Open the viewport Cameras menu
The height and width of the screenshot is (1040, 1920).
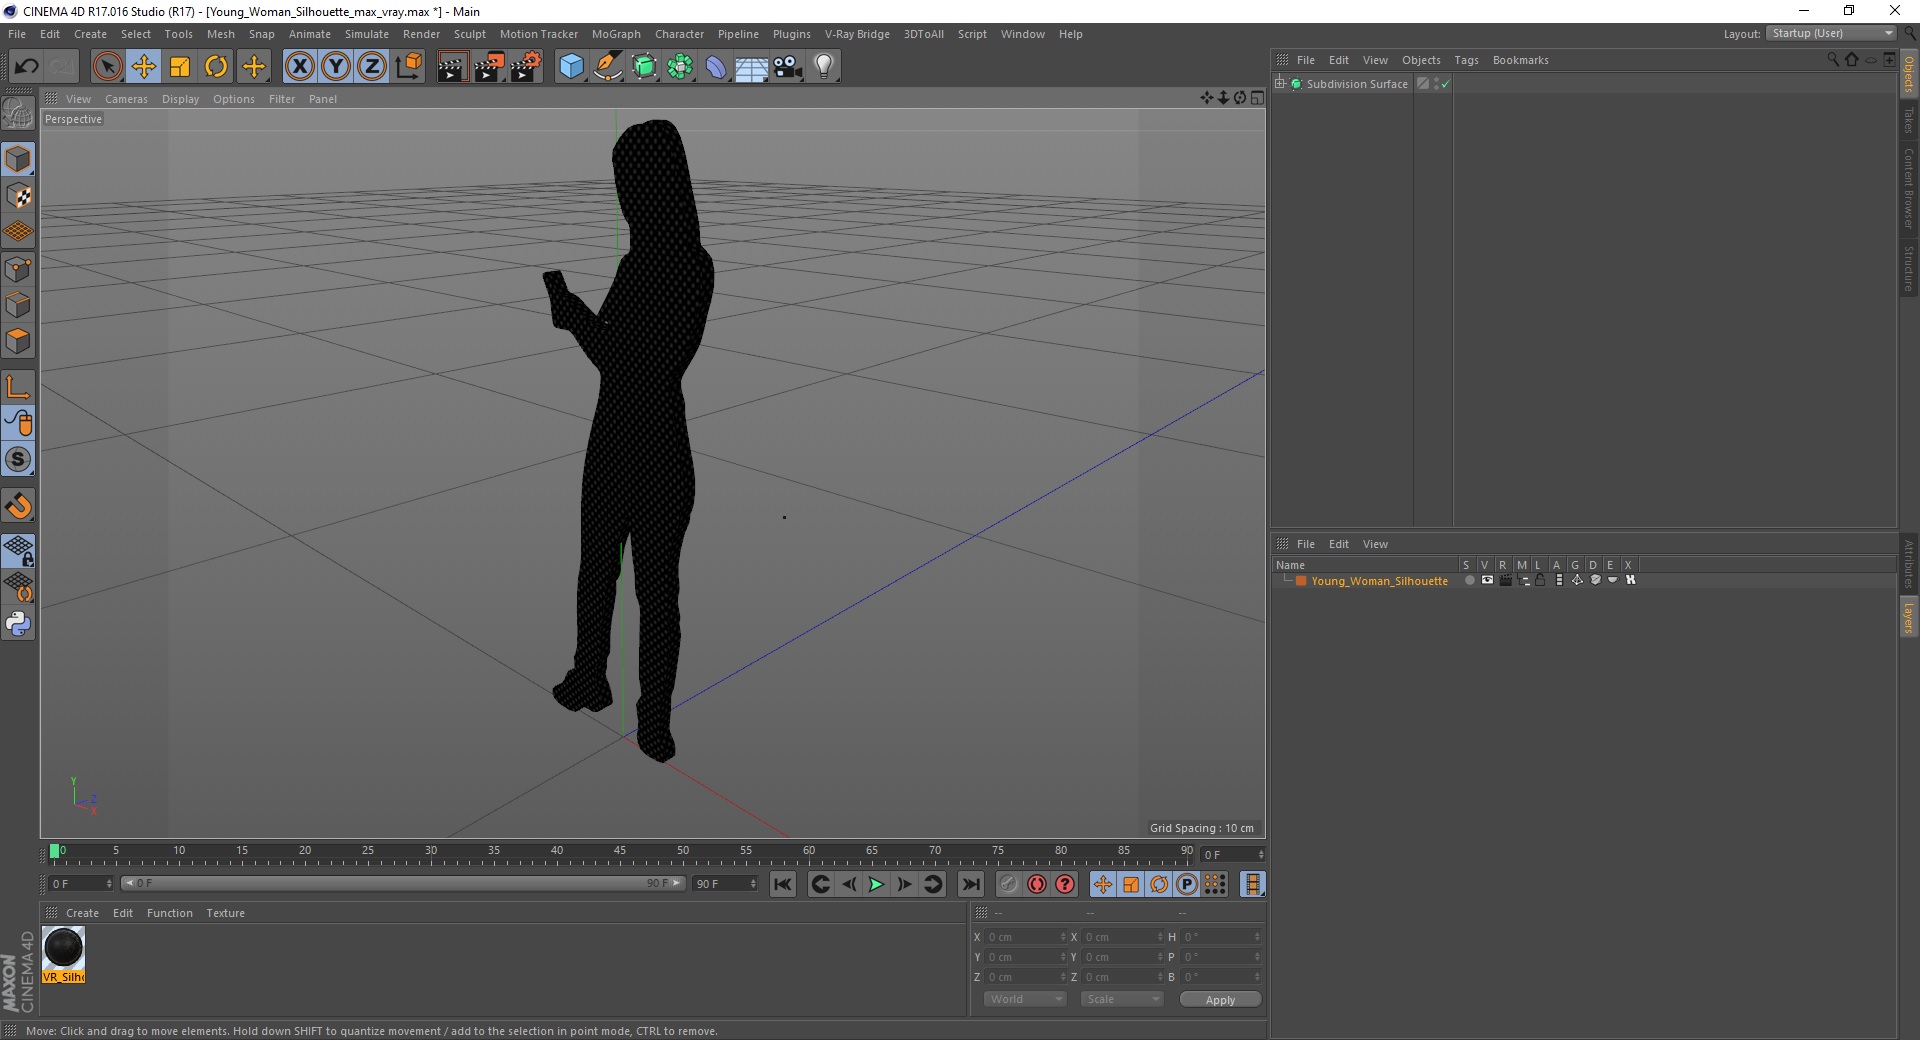point(126,99)
